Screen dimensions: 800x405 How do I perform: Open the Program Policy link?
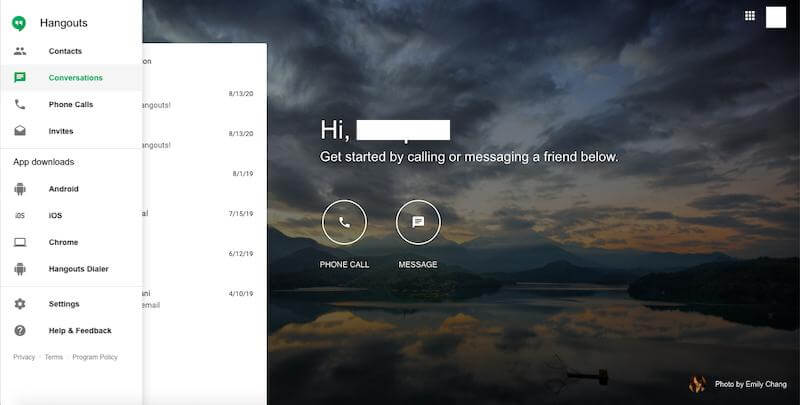[95, 357]
